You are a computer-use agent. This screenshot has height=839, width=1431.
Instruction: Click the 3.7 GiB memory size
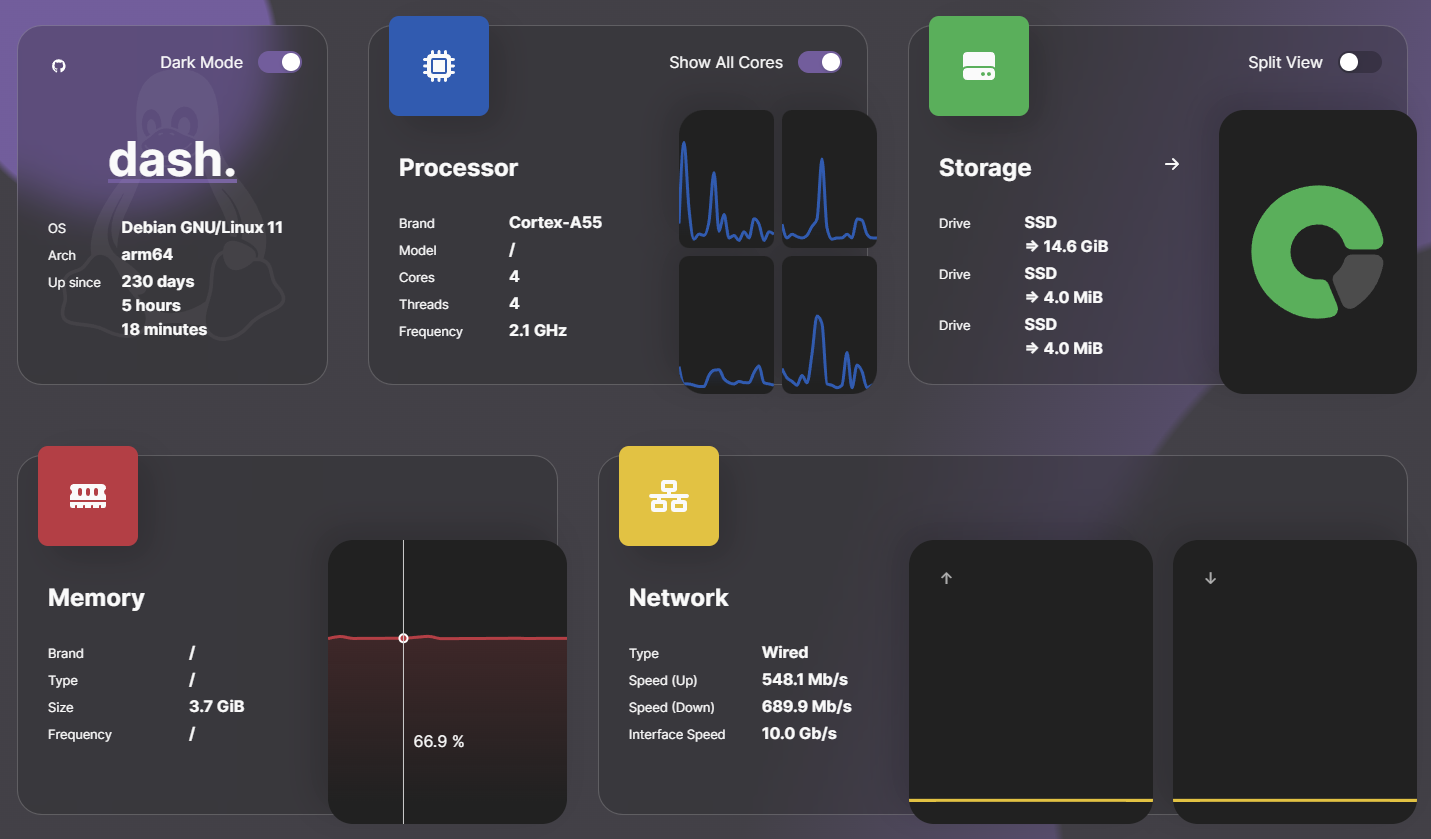(x=217, y=706)
